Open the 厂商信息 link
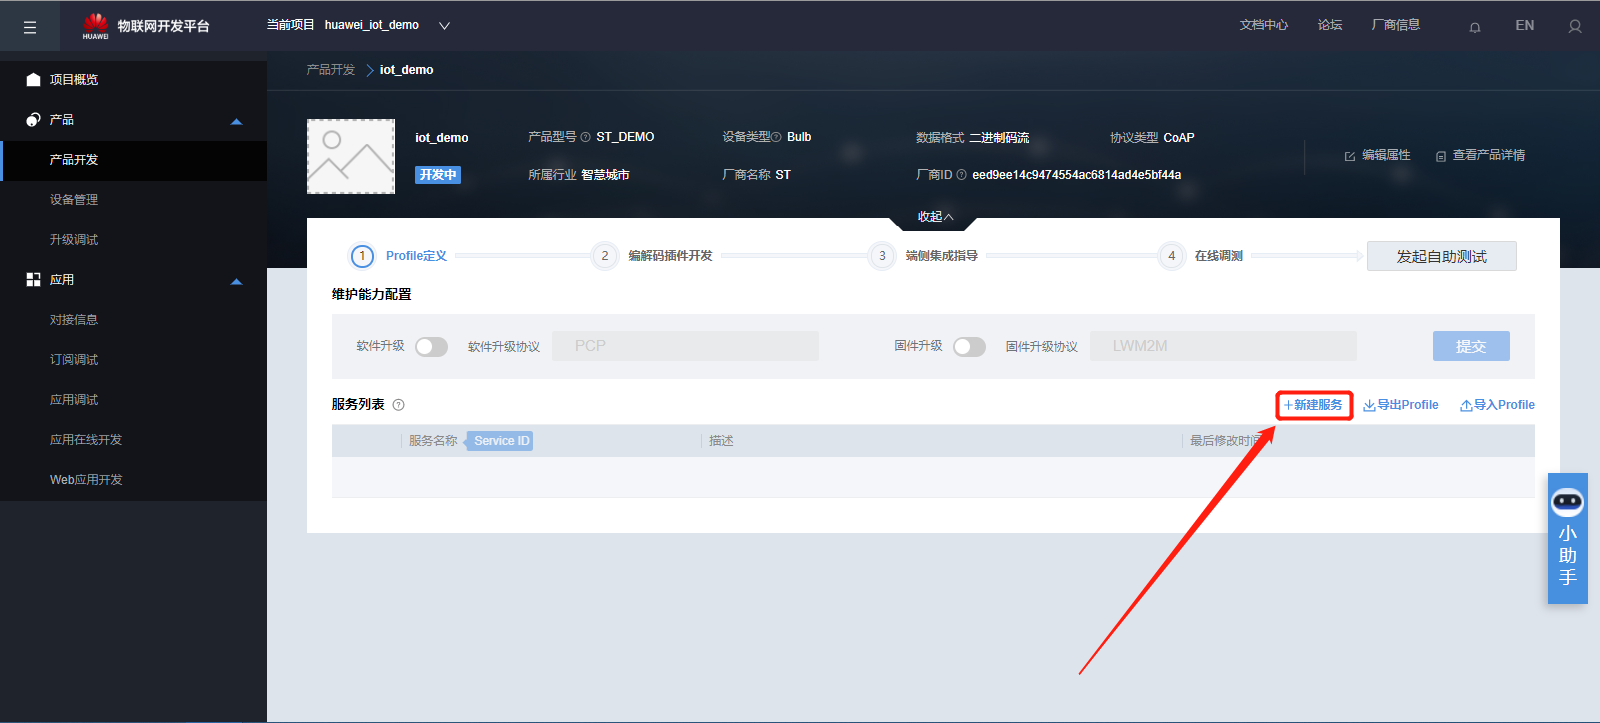This screenshot has height=723, width=1600. point(1396,25)
